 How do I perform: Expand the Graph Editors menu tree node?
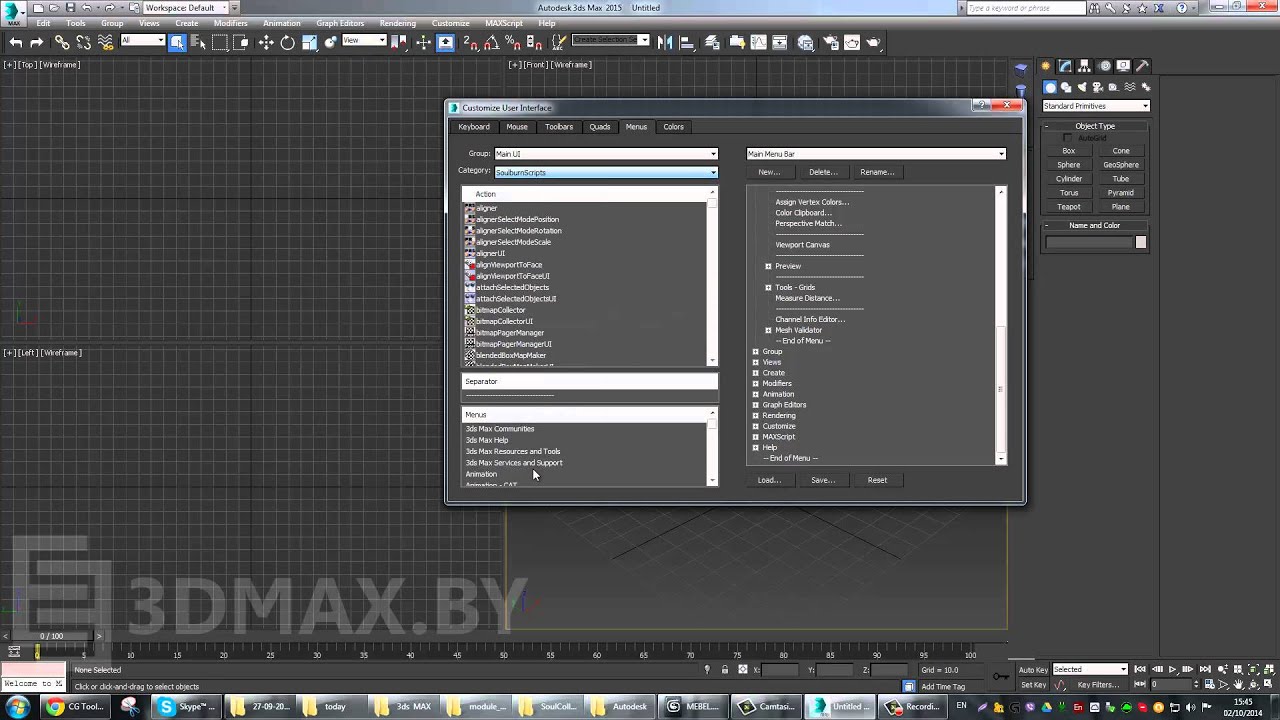point(755,405)
